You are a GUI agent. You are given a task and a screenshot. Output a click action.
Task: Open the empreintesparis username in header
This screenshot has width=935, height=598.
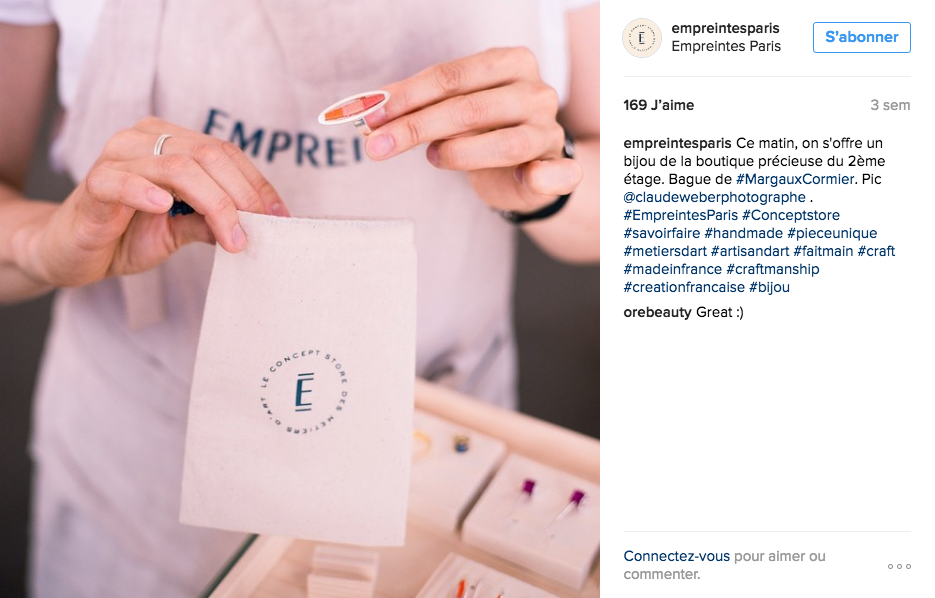[725, 28]
